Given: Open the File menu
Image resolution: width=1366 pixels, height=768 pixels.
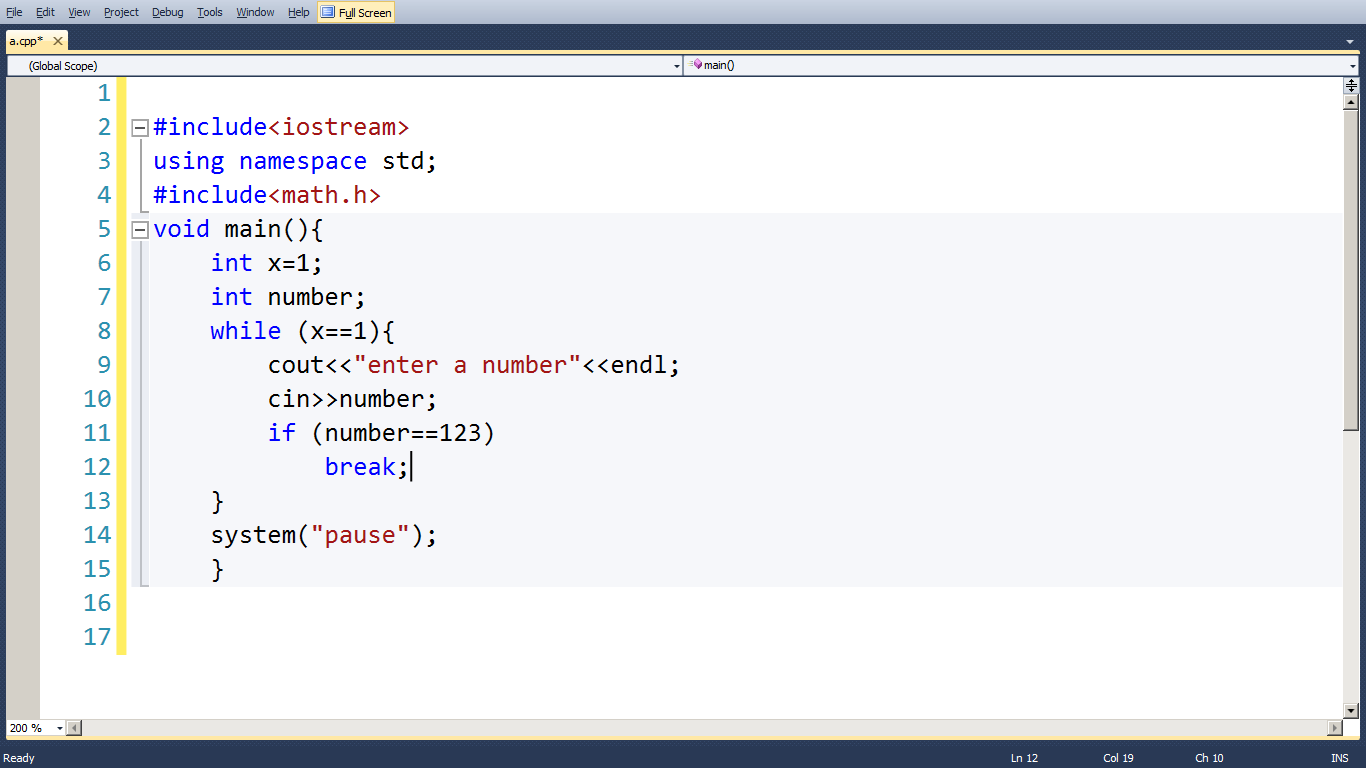Looking at the screenshot, I should [14, 12].
